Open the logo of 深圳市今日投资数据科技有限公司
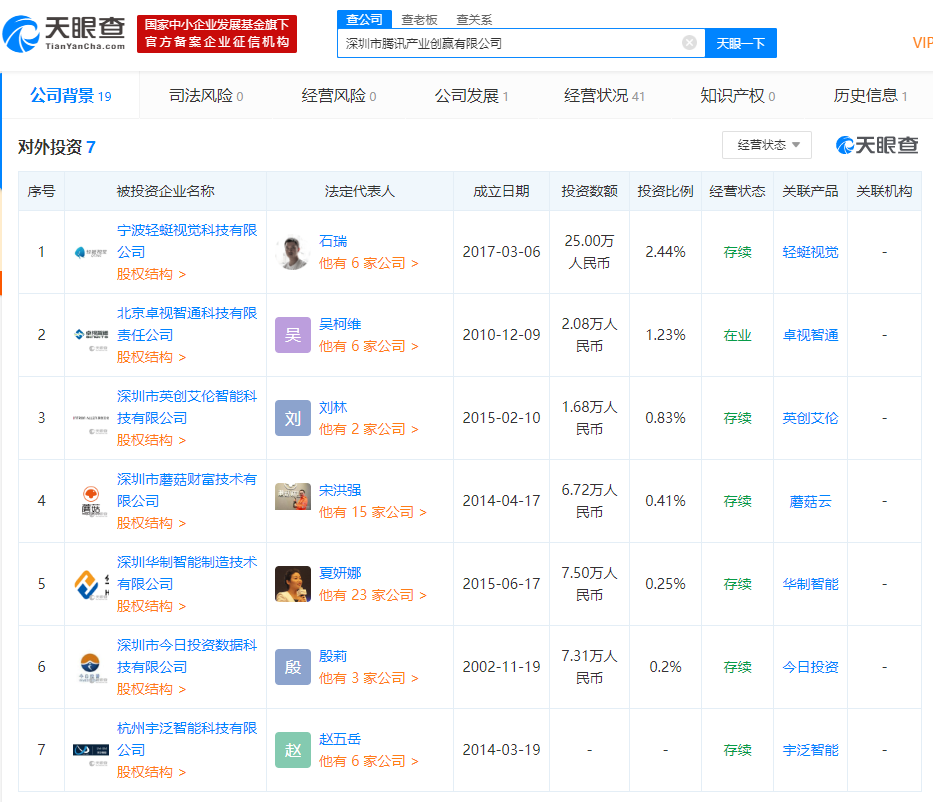This screenshot has height=802, width=933. click(91, 667)
